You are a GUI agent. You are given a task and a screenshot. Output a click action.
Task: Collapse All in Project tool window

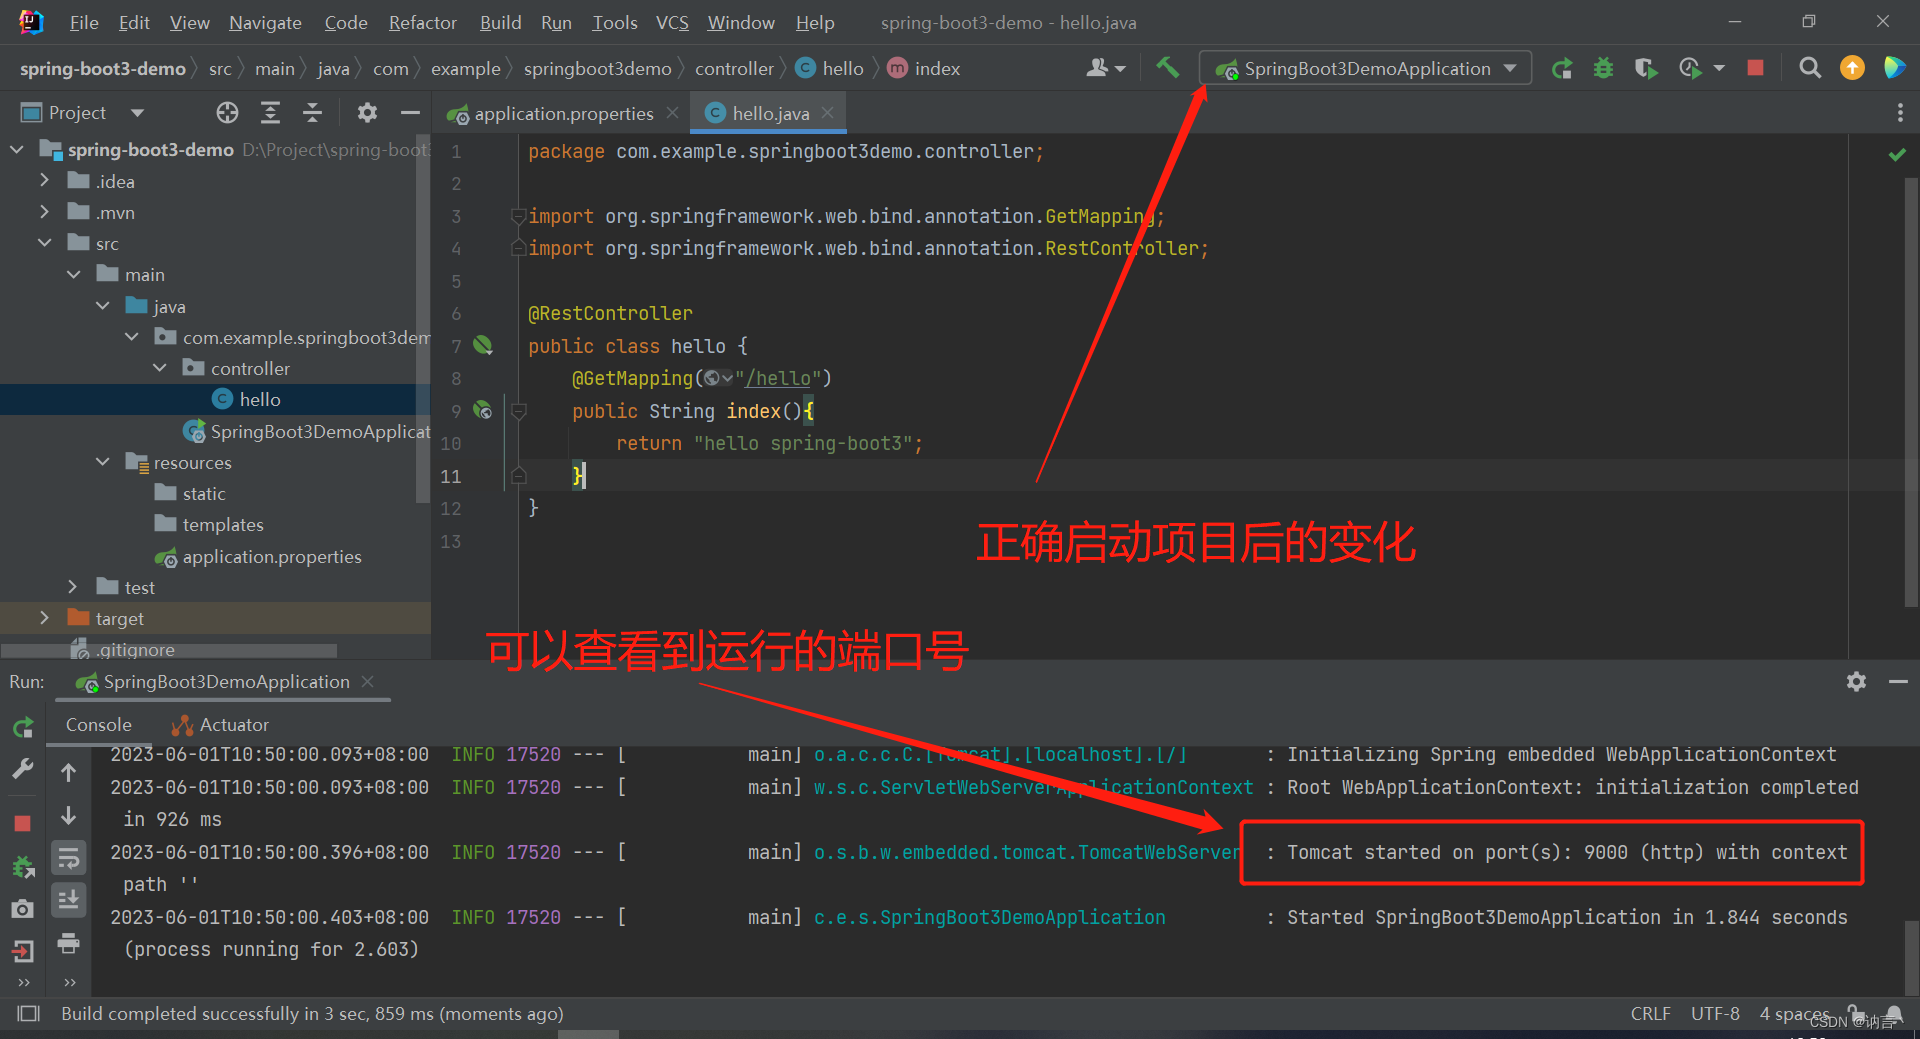click(x=312, y=113)
